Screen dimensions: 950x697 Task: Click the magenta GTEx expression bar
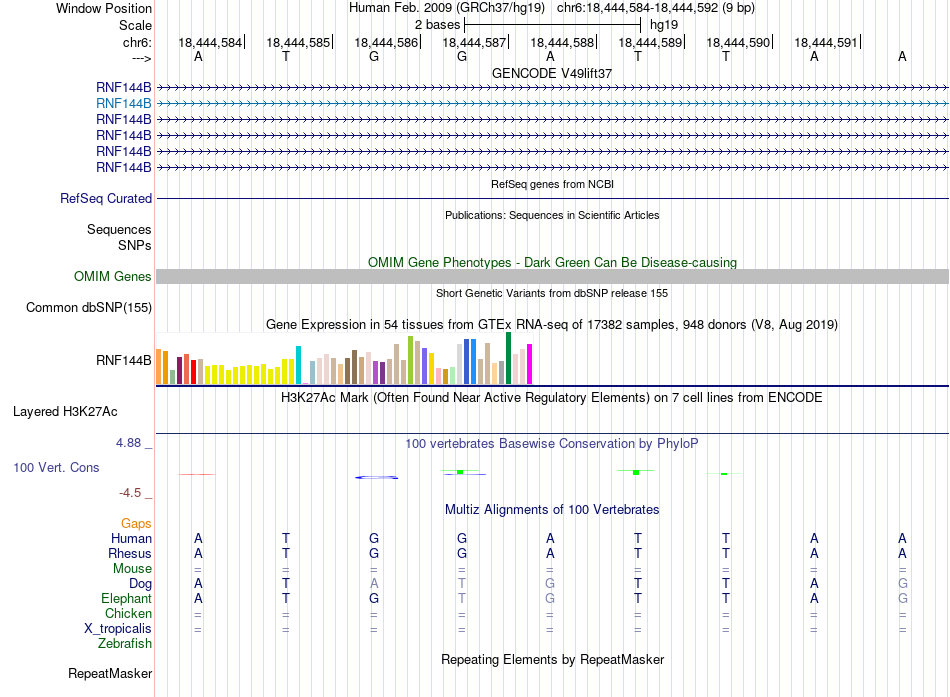pyautogui.click(x=530, y=364)
